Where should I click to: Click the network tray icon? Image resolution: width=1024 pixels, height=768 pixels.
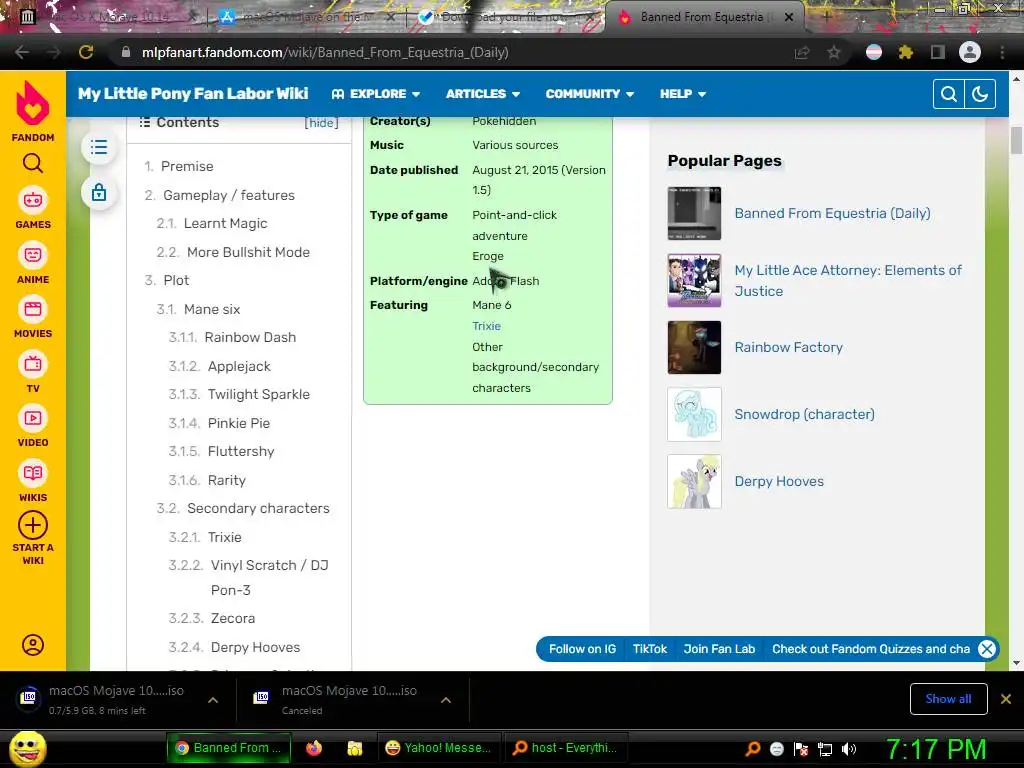[x=825, y=748]
